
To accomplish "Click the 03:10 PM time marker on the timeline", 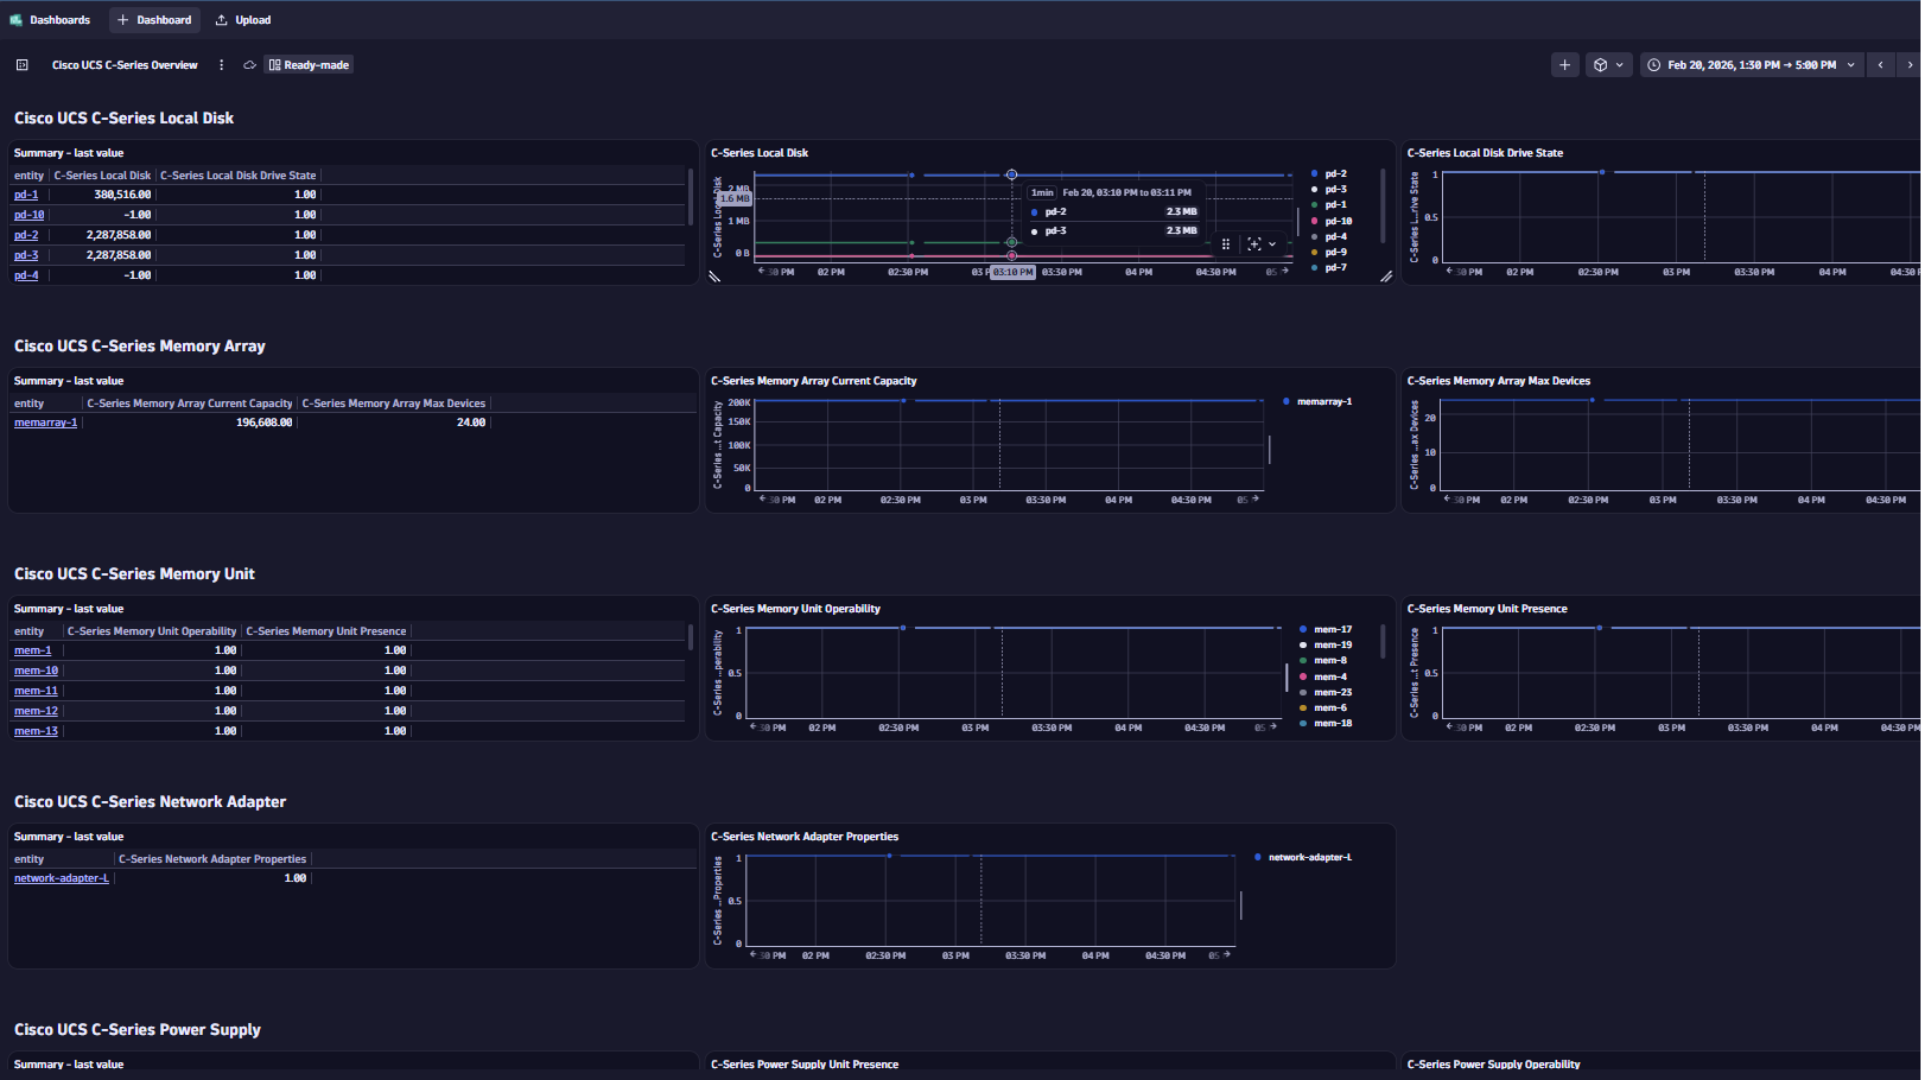I will (x=1012, y=271).
